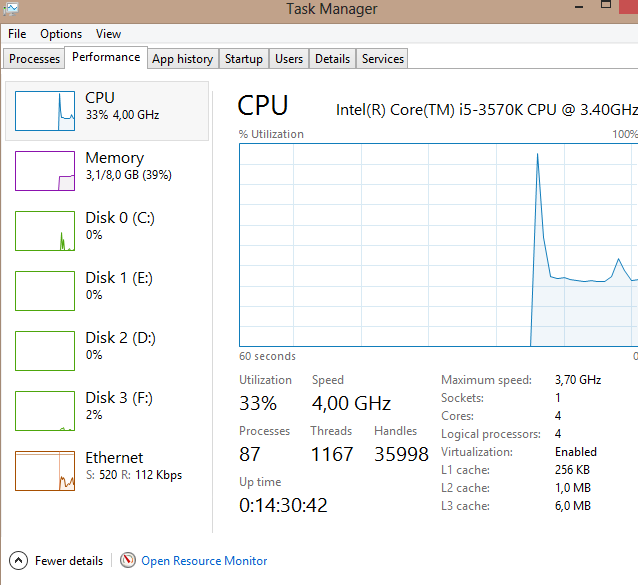
Task: Click the '33% 4,00 GHz' sidebar text
Action: (x=122, y=115)
